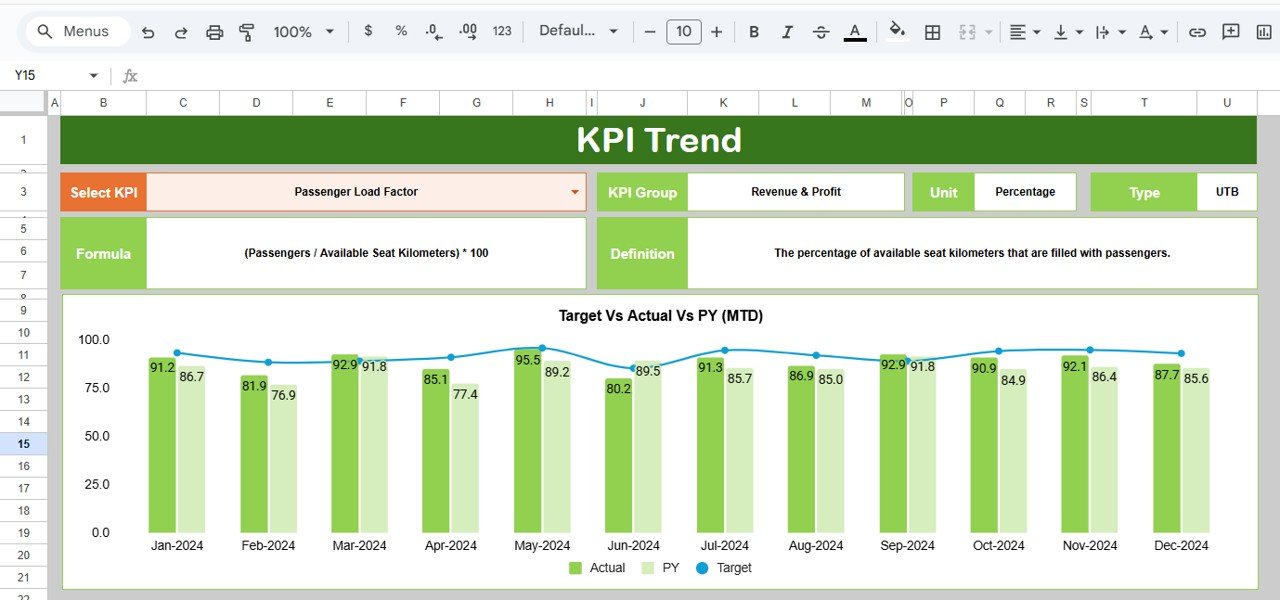Toggle strikethrough formatting
The image size is (1280, 600).
click(x=821, y=32)
